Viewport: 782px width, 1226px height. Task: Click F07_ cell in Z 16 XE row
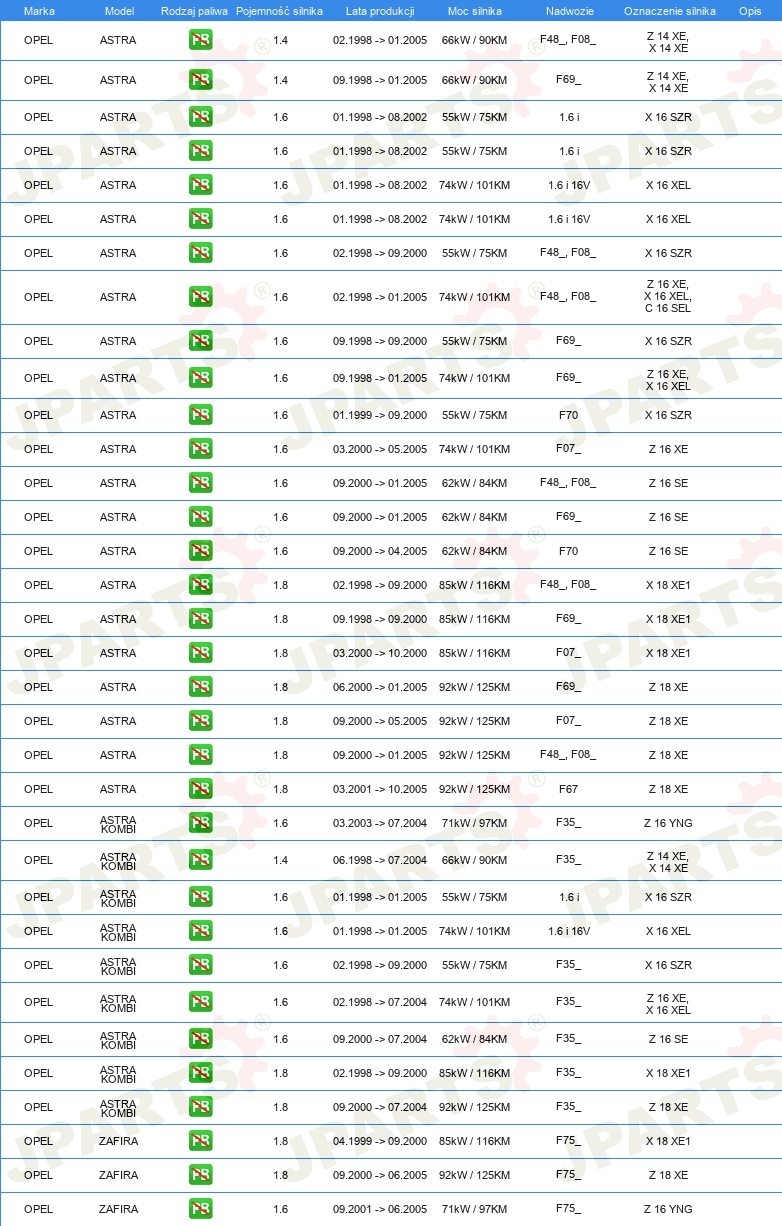pyautogui.click(x=568, y=449)
